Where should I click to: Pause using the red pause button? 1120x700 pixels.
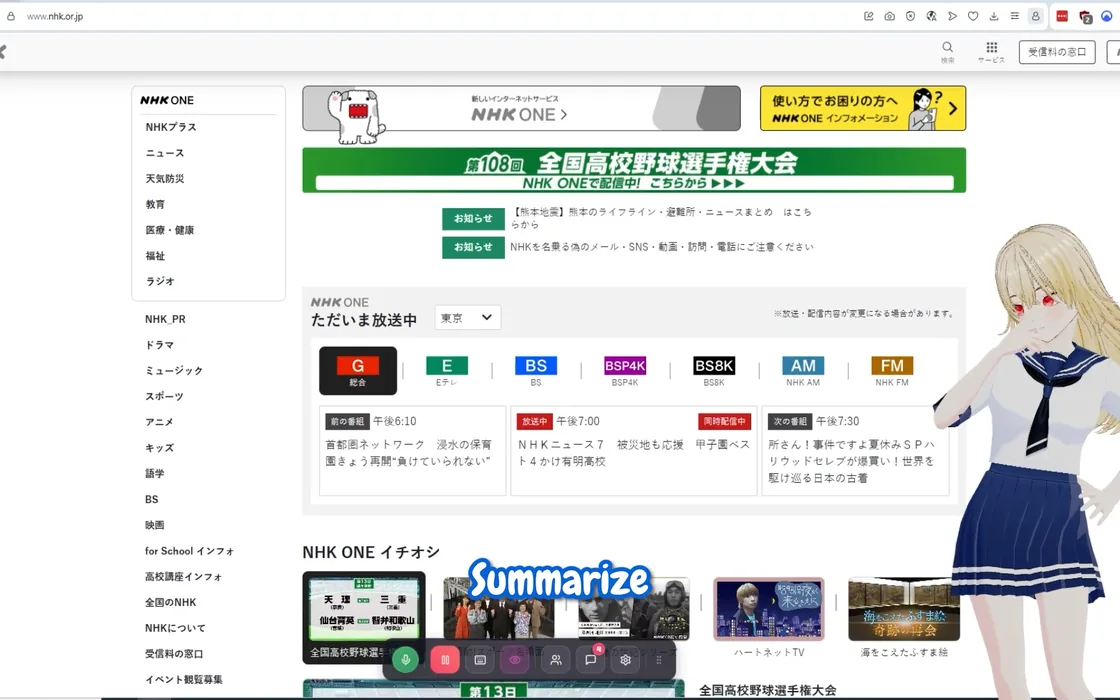(x=444, y=660)
